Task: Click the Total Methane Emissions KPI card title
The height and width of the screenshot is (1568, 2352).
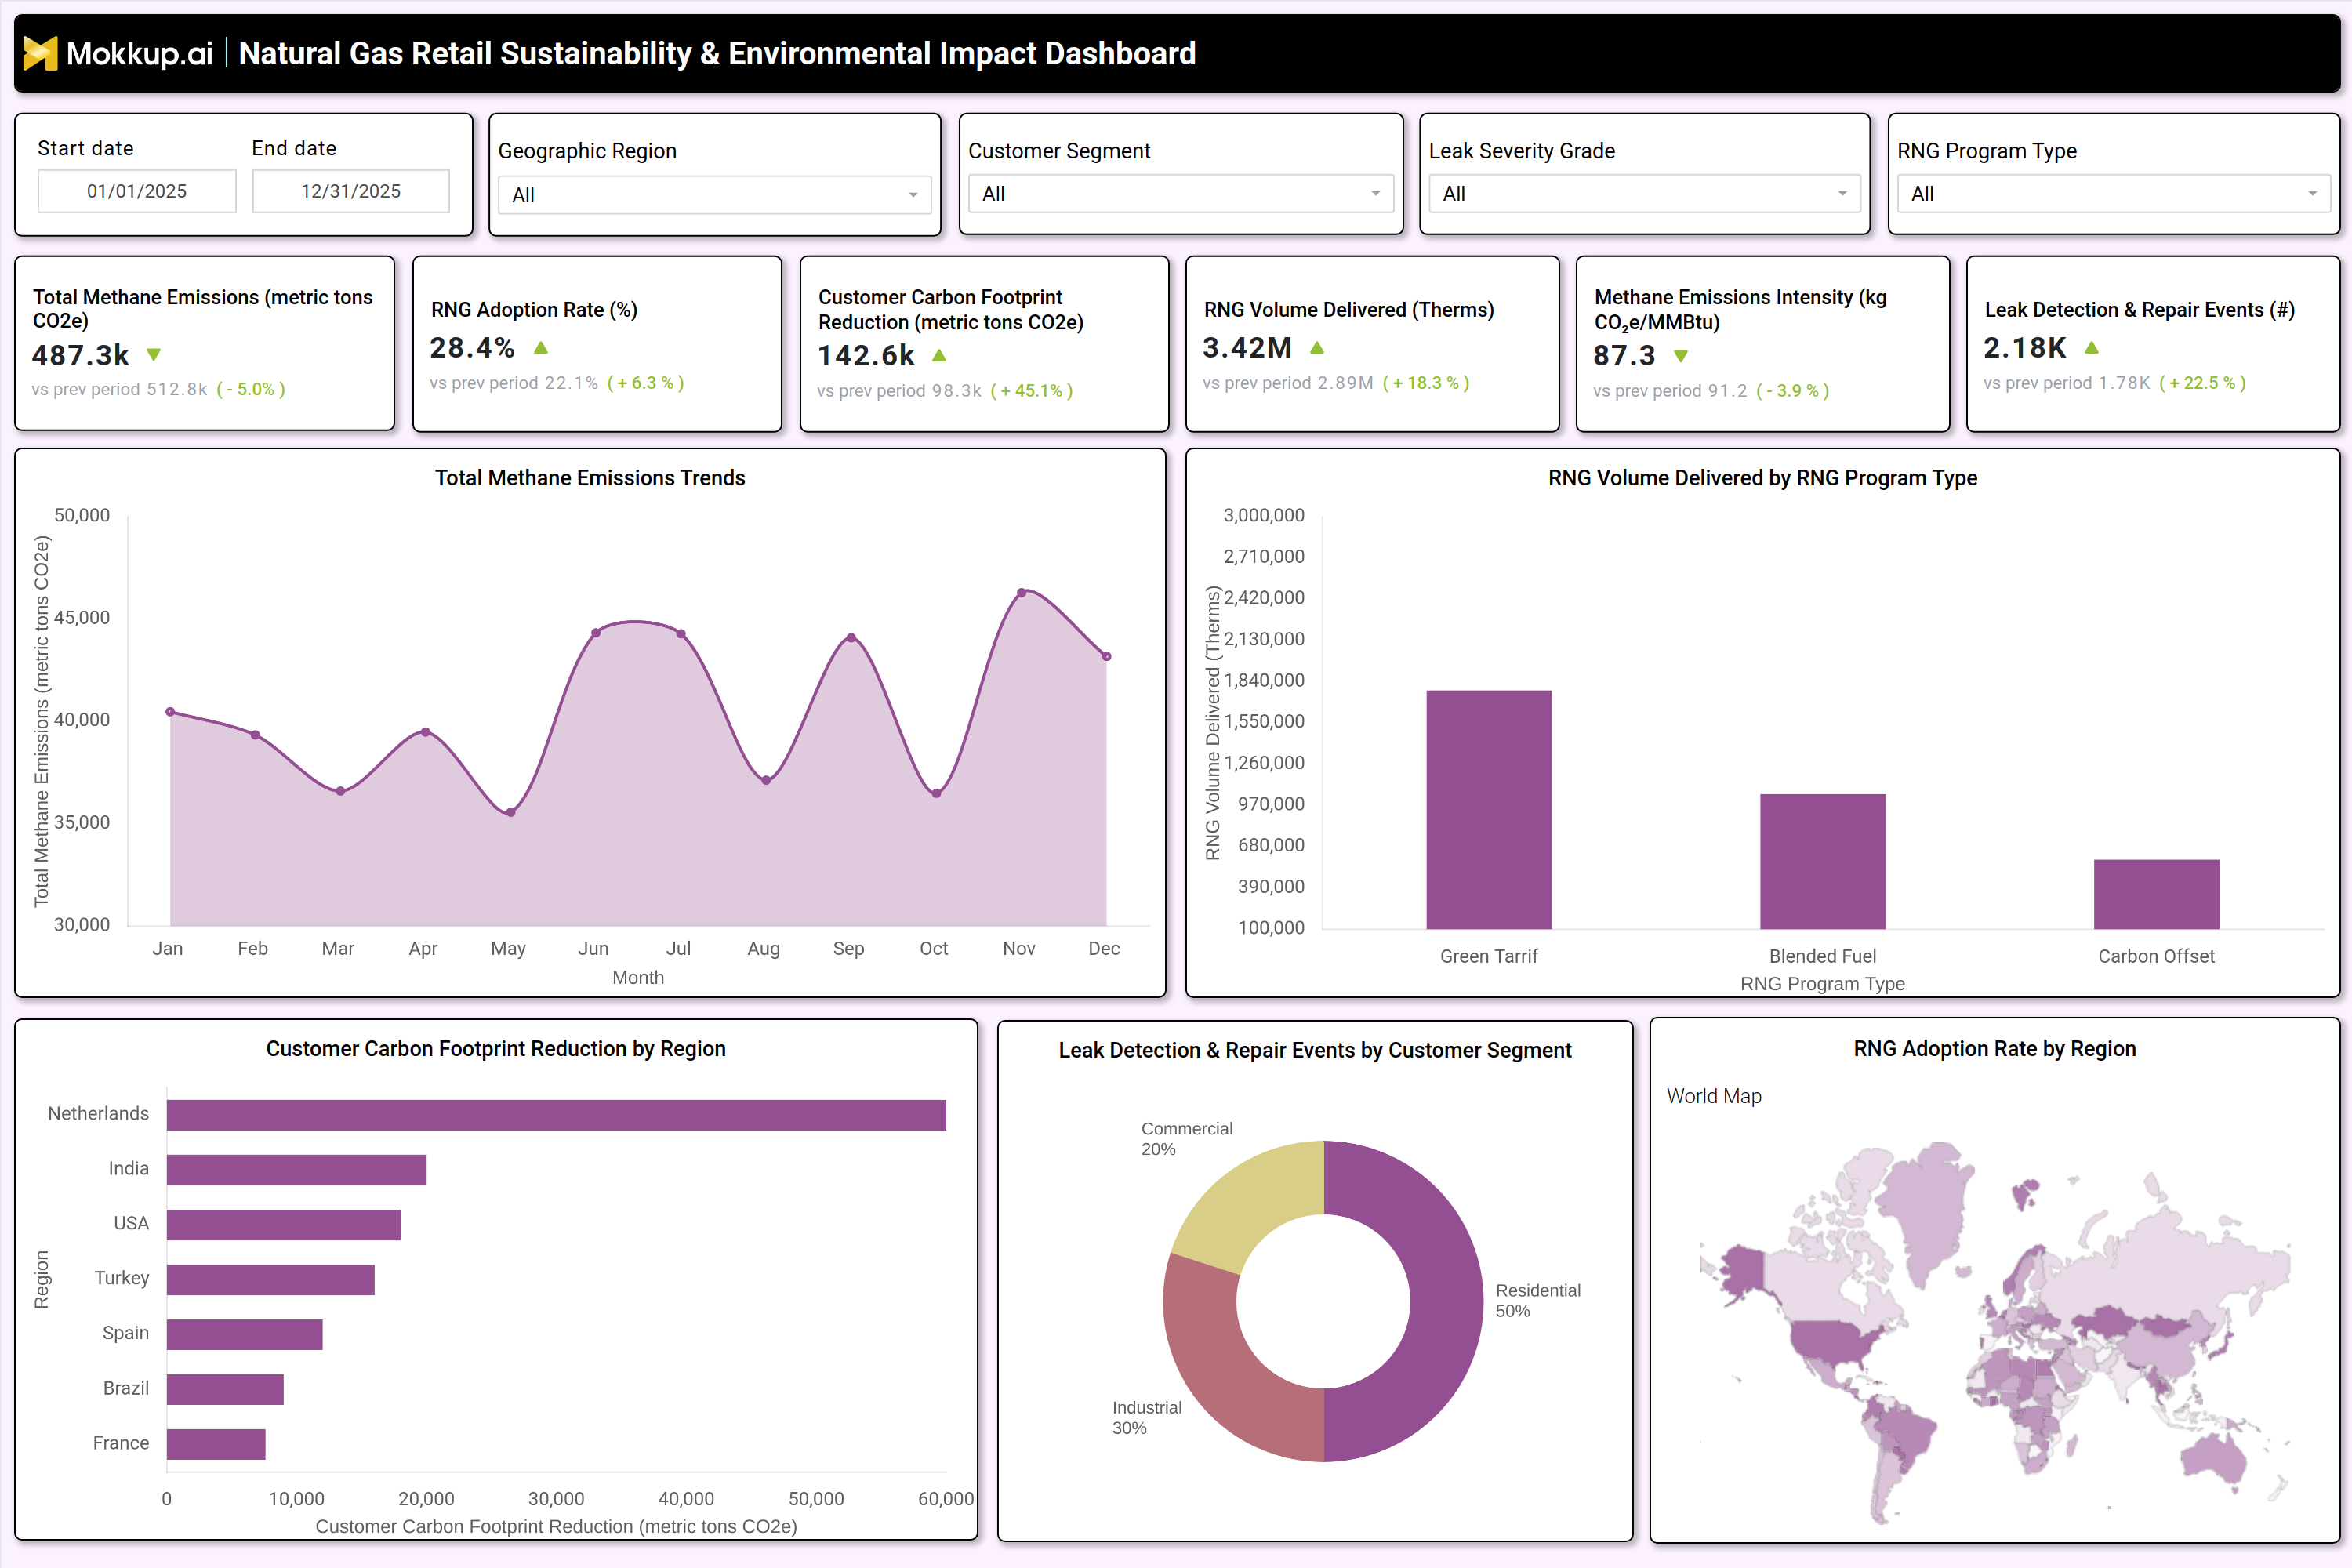Action: coord(202,308)
